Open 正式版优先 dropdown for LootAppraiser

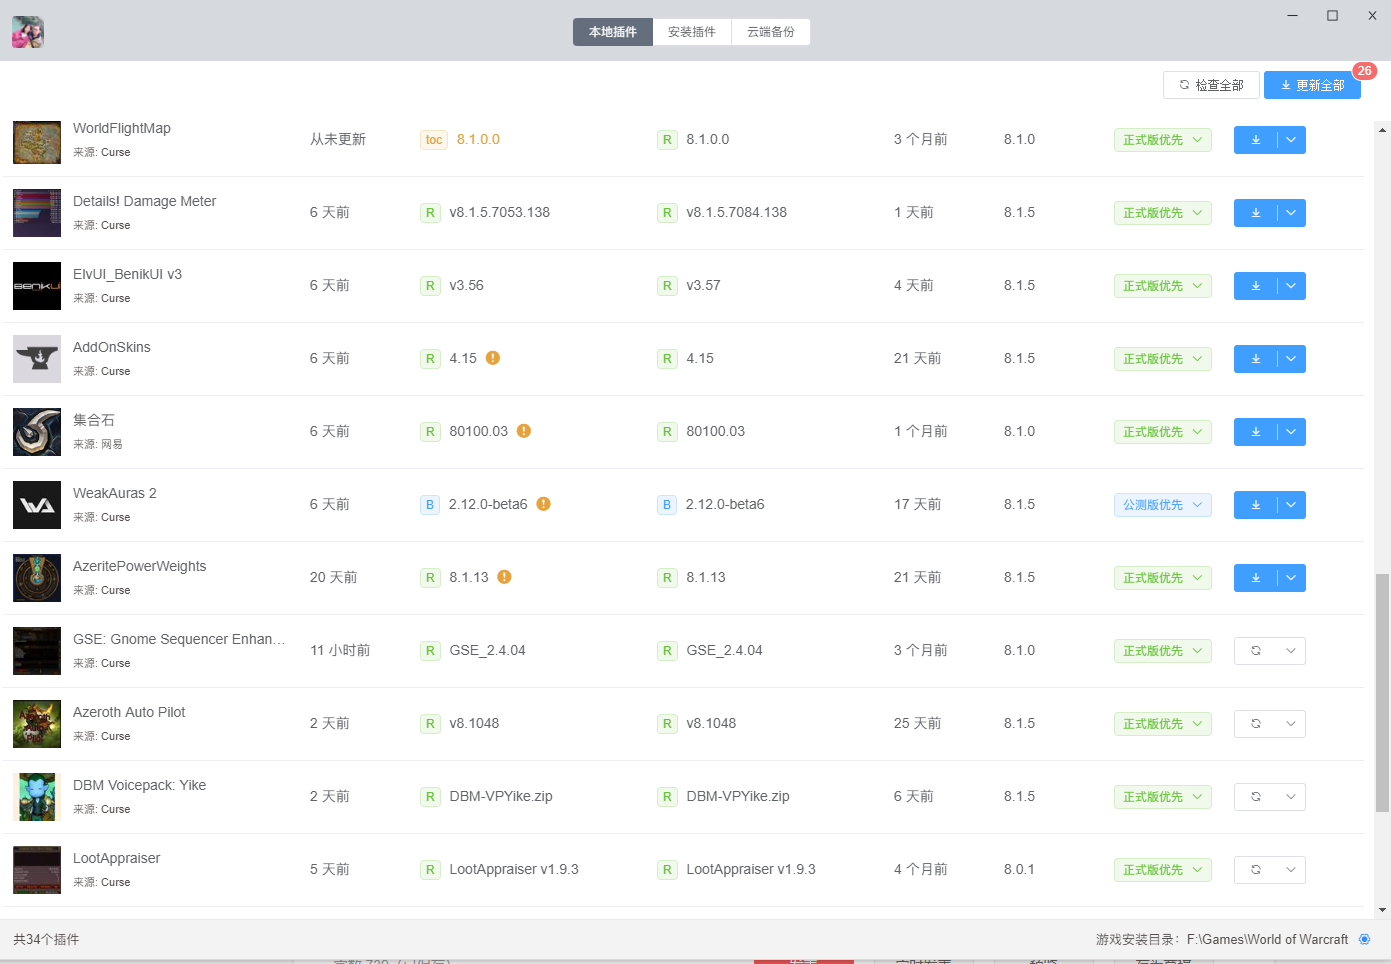[x=1163, y=870]
